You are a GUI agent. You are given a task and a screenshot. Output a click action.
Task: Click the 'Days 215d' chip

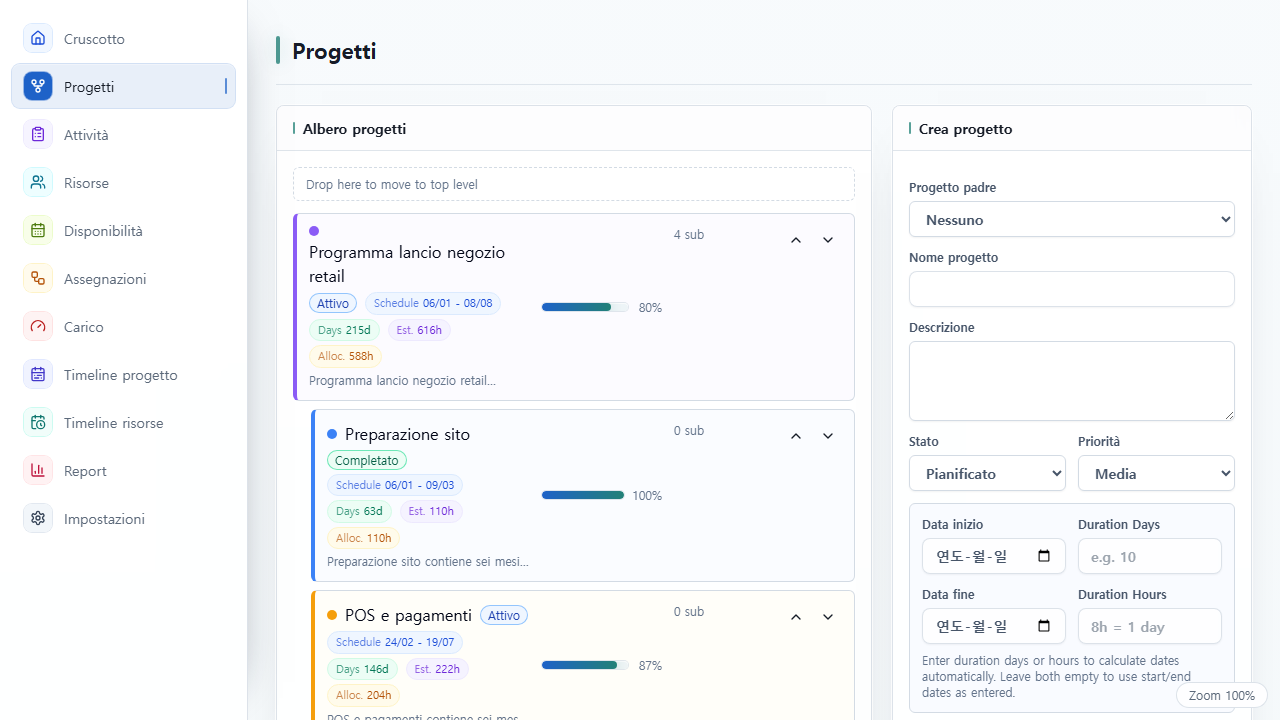click(344, 330)
